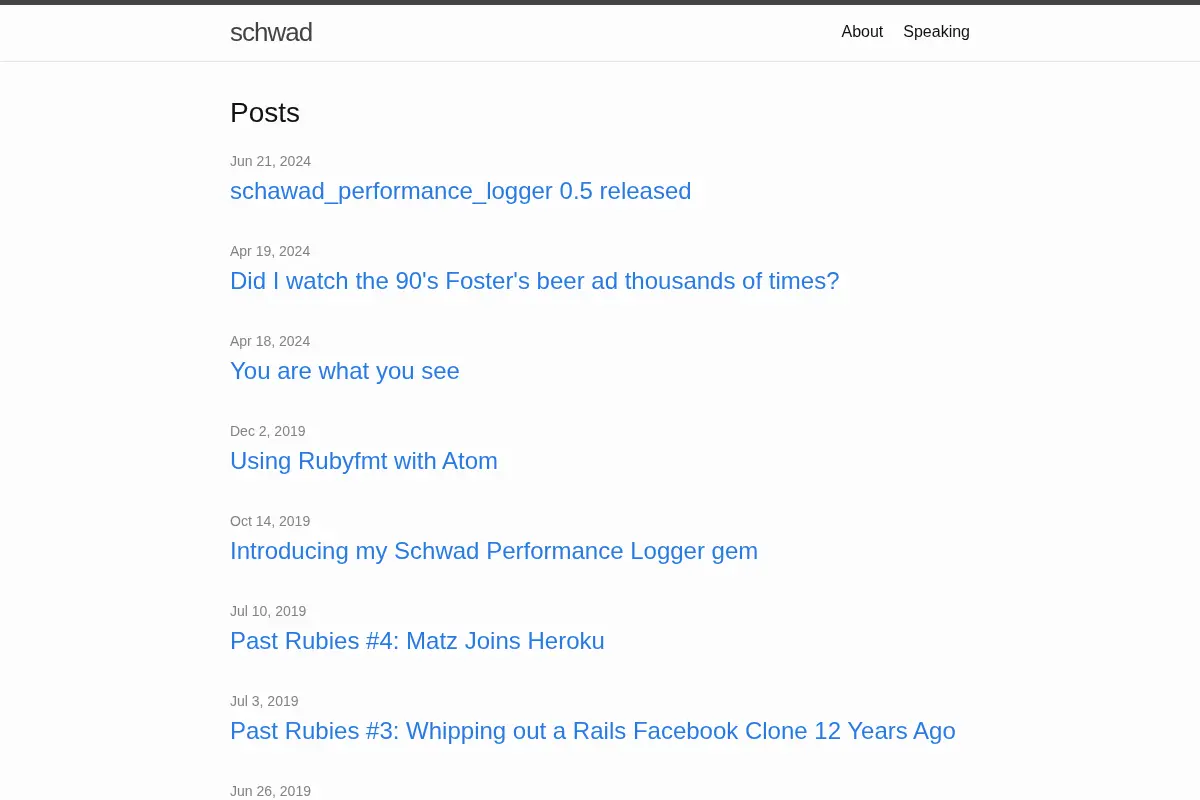Click the schwad site title
Viewport: 1200px width, 800px height.
pyautogui.click(x=271, y=32)
